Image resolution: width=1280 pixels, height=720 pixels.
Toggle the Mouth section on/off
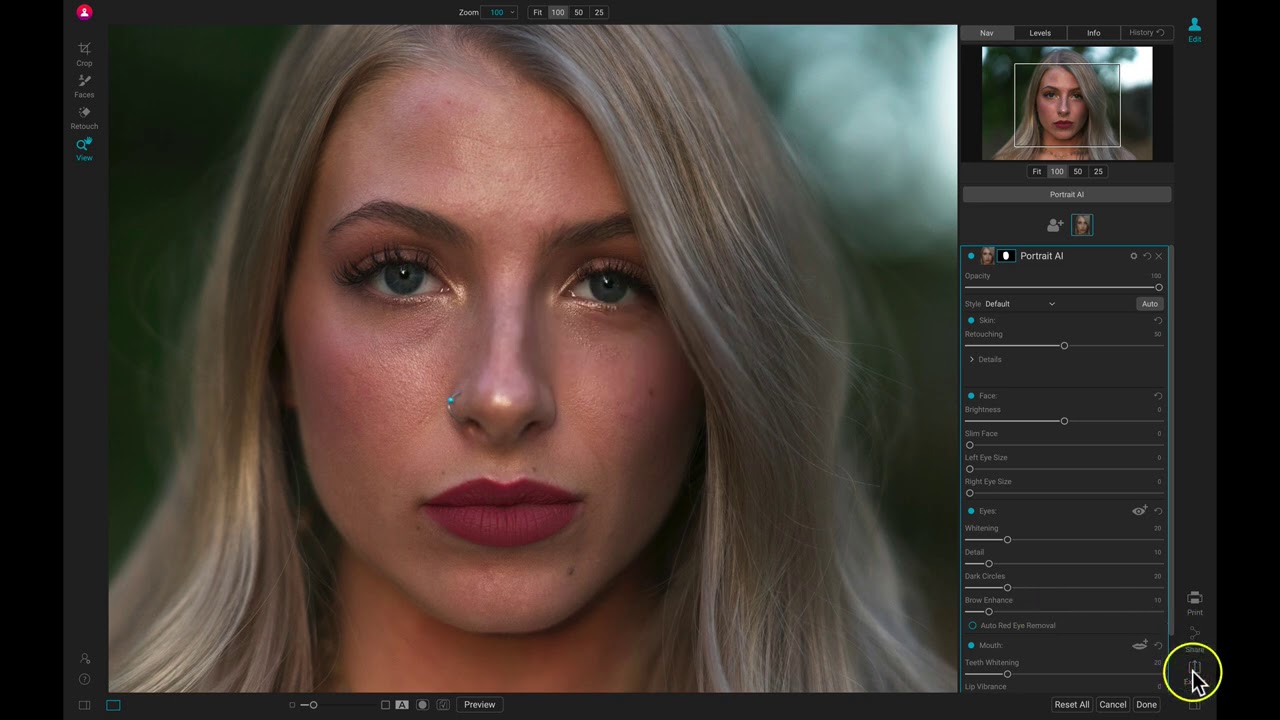click(971, 646)
